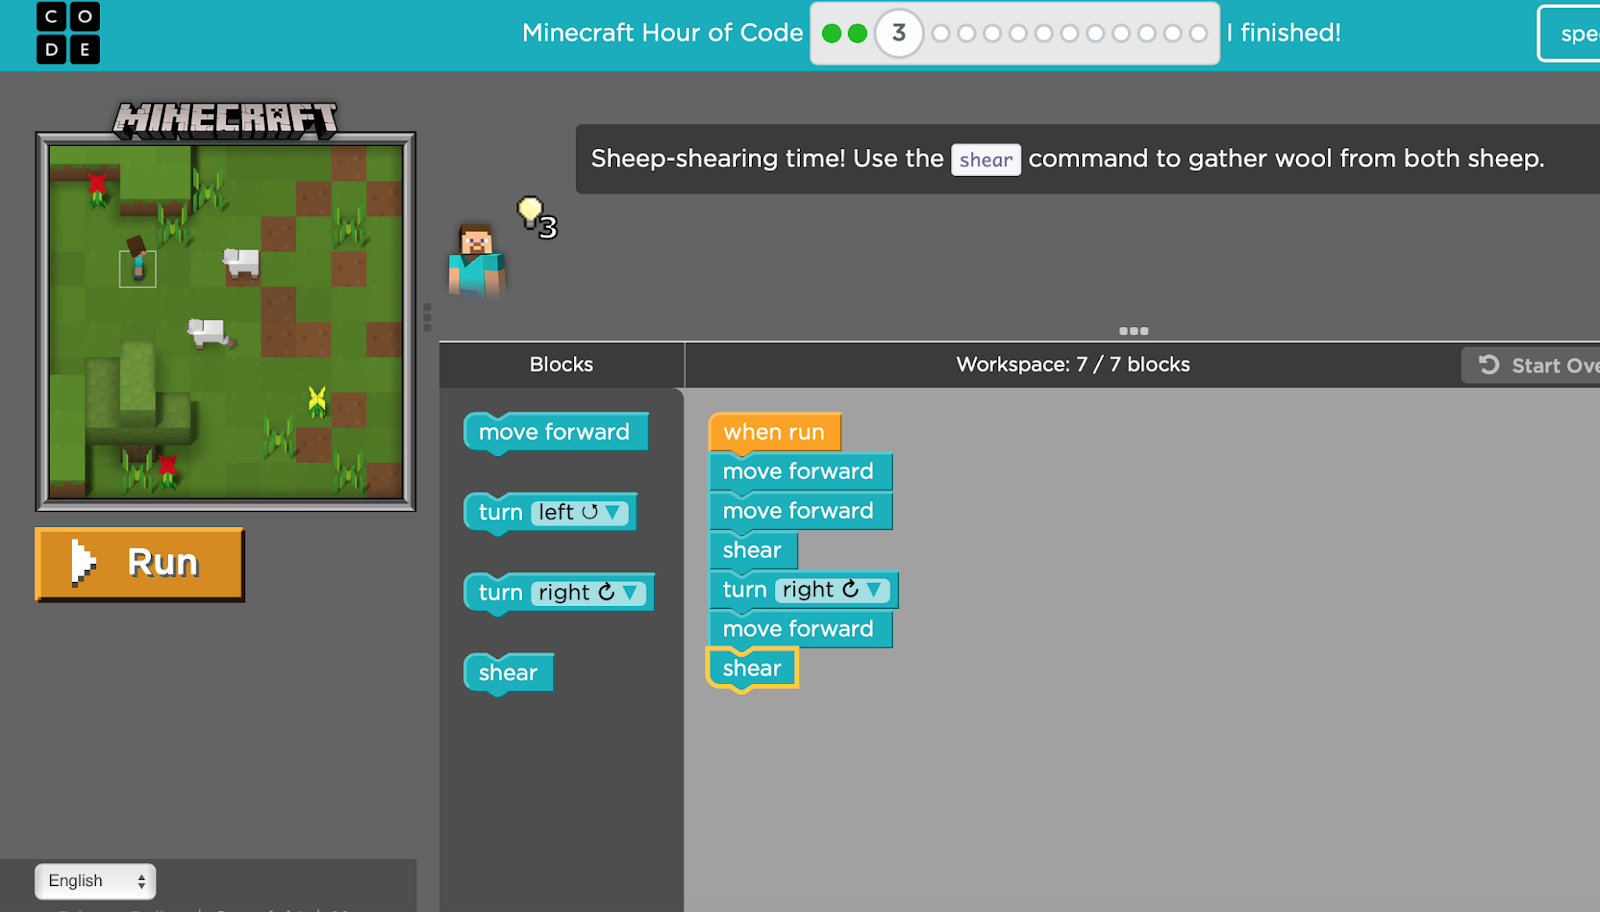Screen dimensions: 1600x912
Task: Click the three-dot resize grip above workspace
Action: click(x=1133, y=331)
